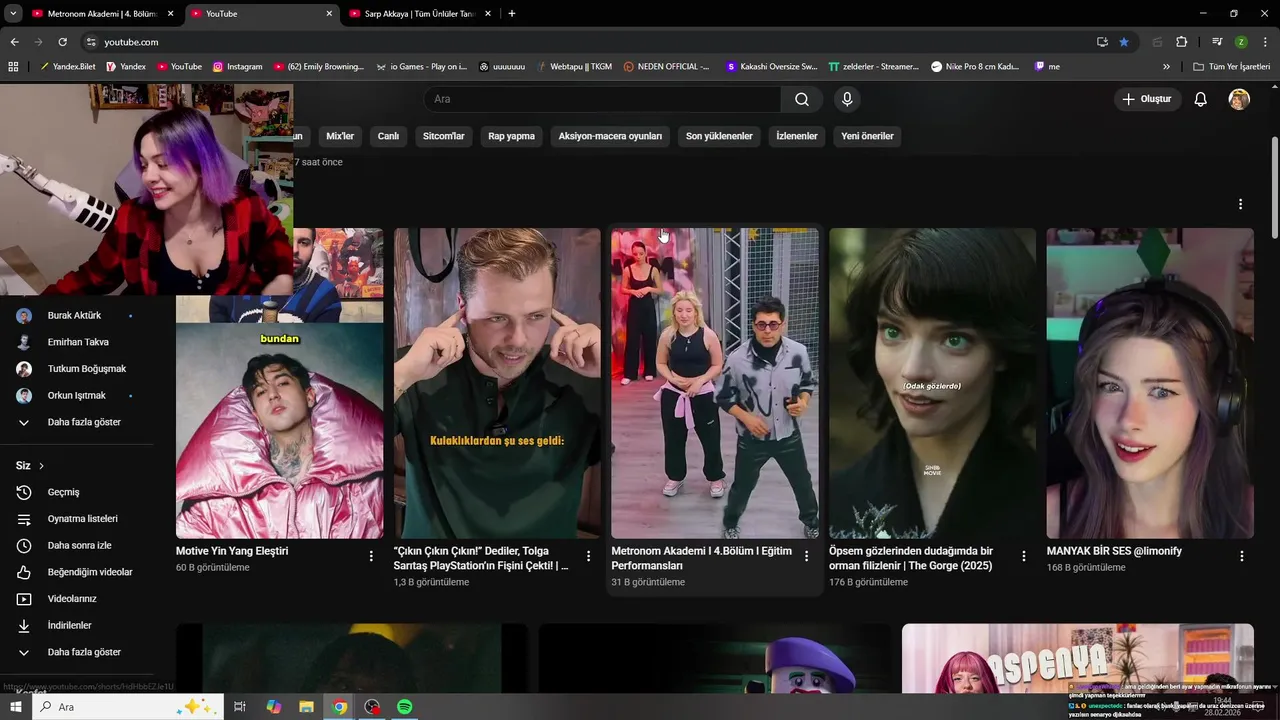1280x720 pixels.
Task: Click the Windows taskbar search box
Action: (127, 707)
